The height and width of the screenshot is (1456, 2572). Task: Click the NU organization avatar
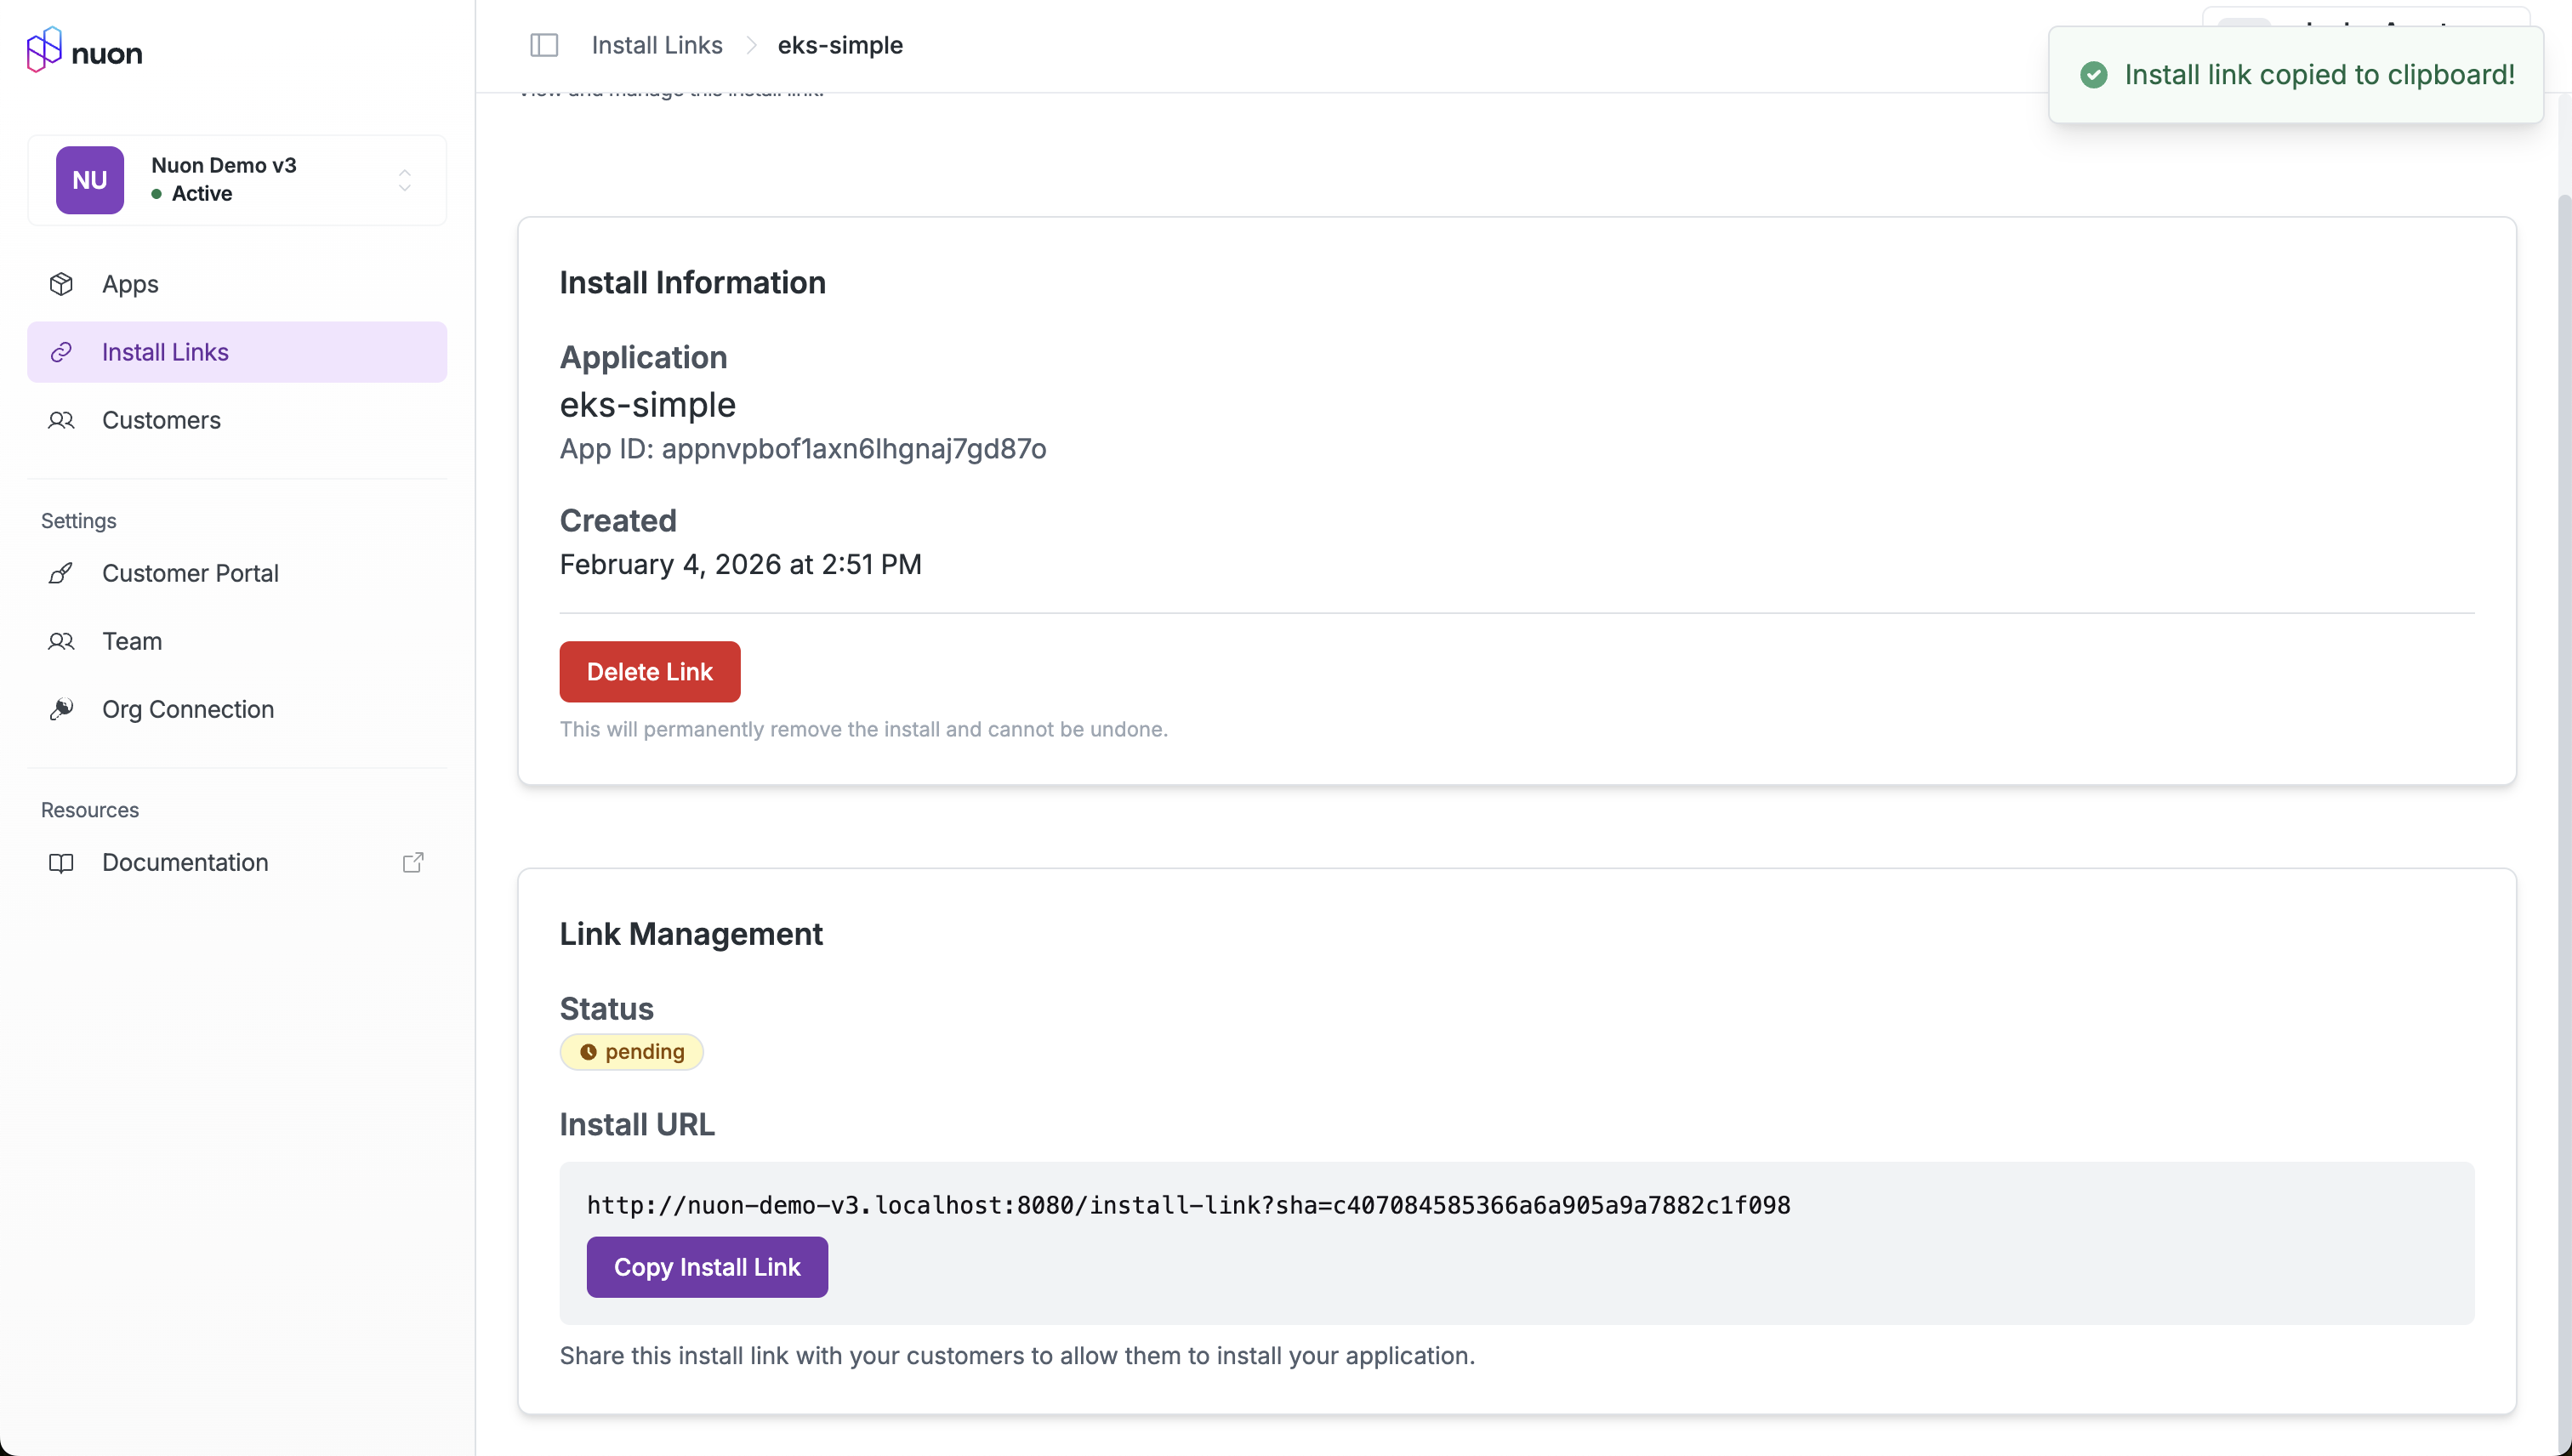[x=90, y=180]
